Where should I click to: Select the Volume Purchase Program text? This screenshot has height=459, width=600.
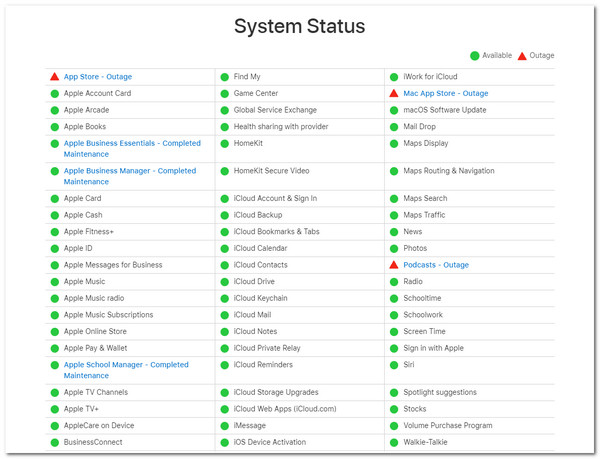(x=448, y=426)
